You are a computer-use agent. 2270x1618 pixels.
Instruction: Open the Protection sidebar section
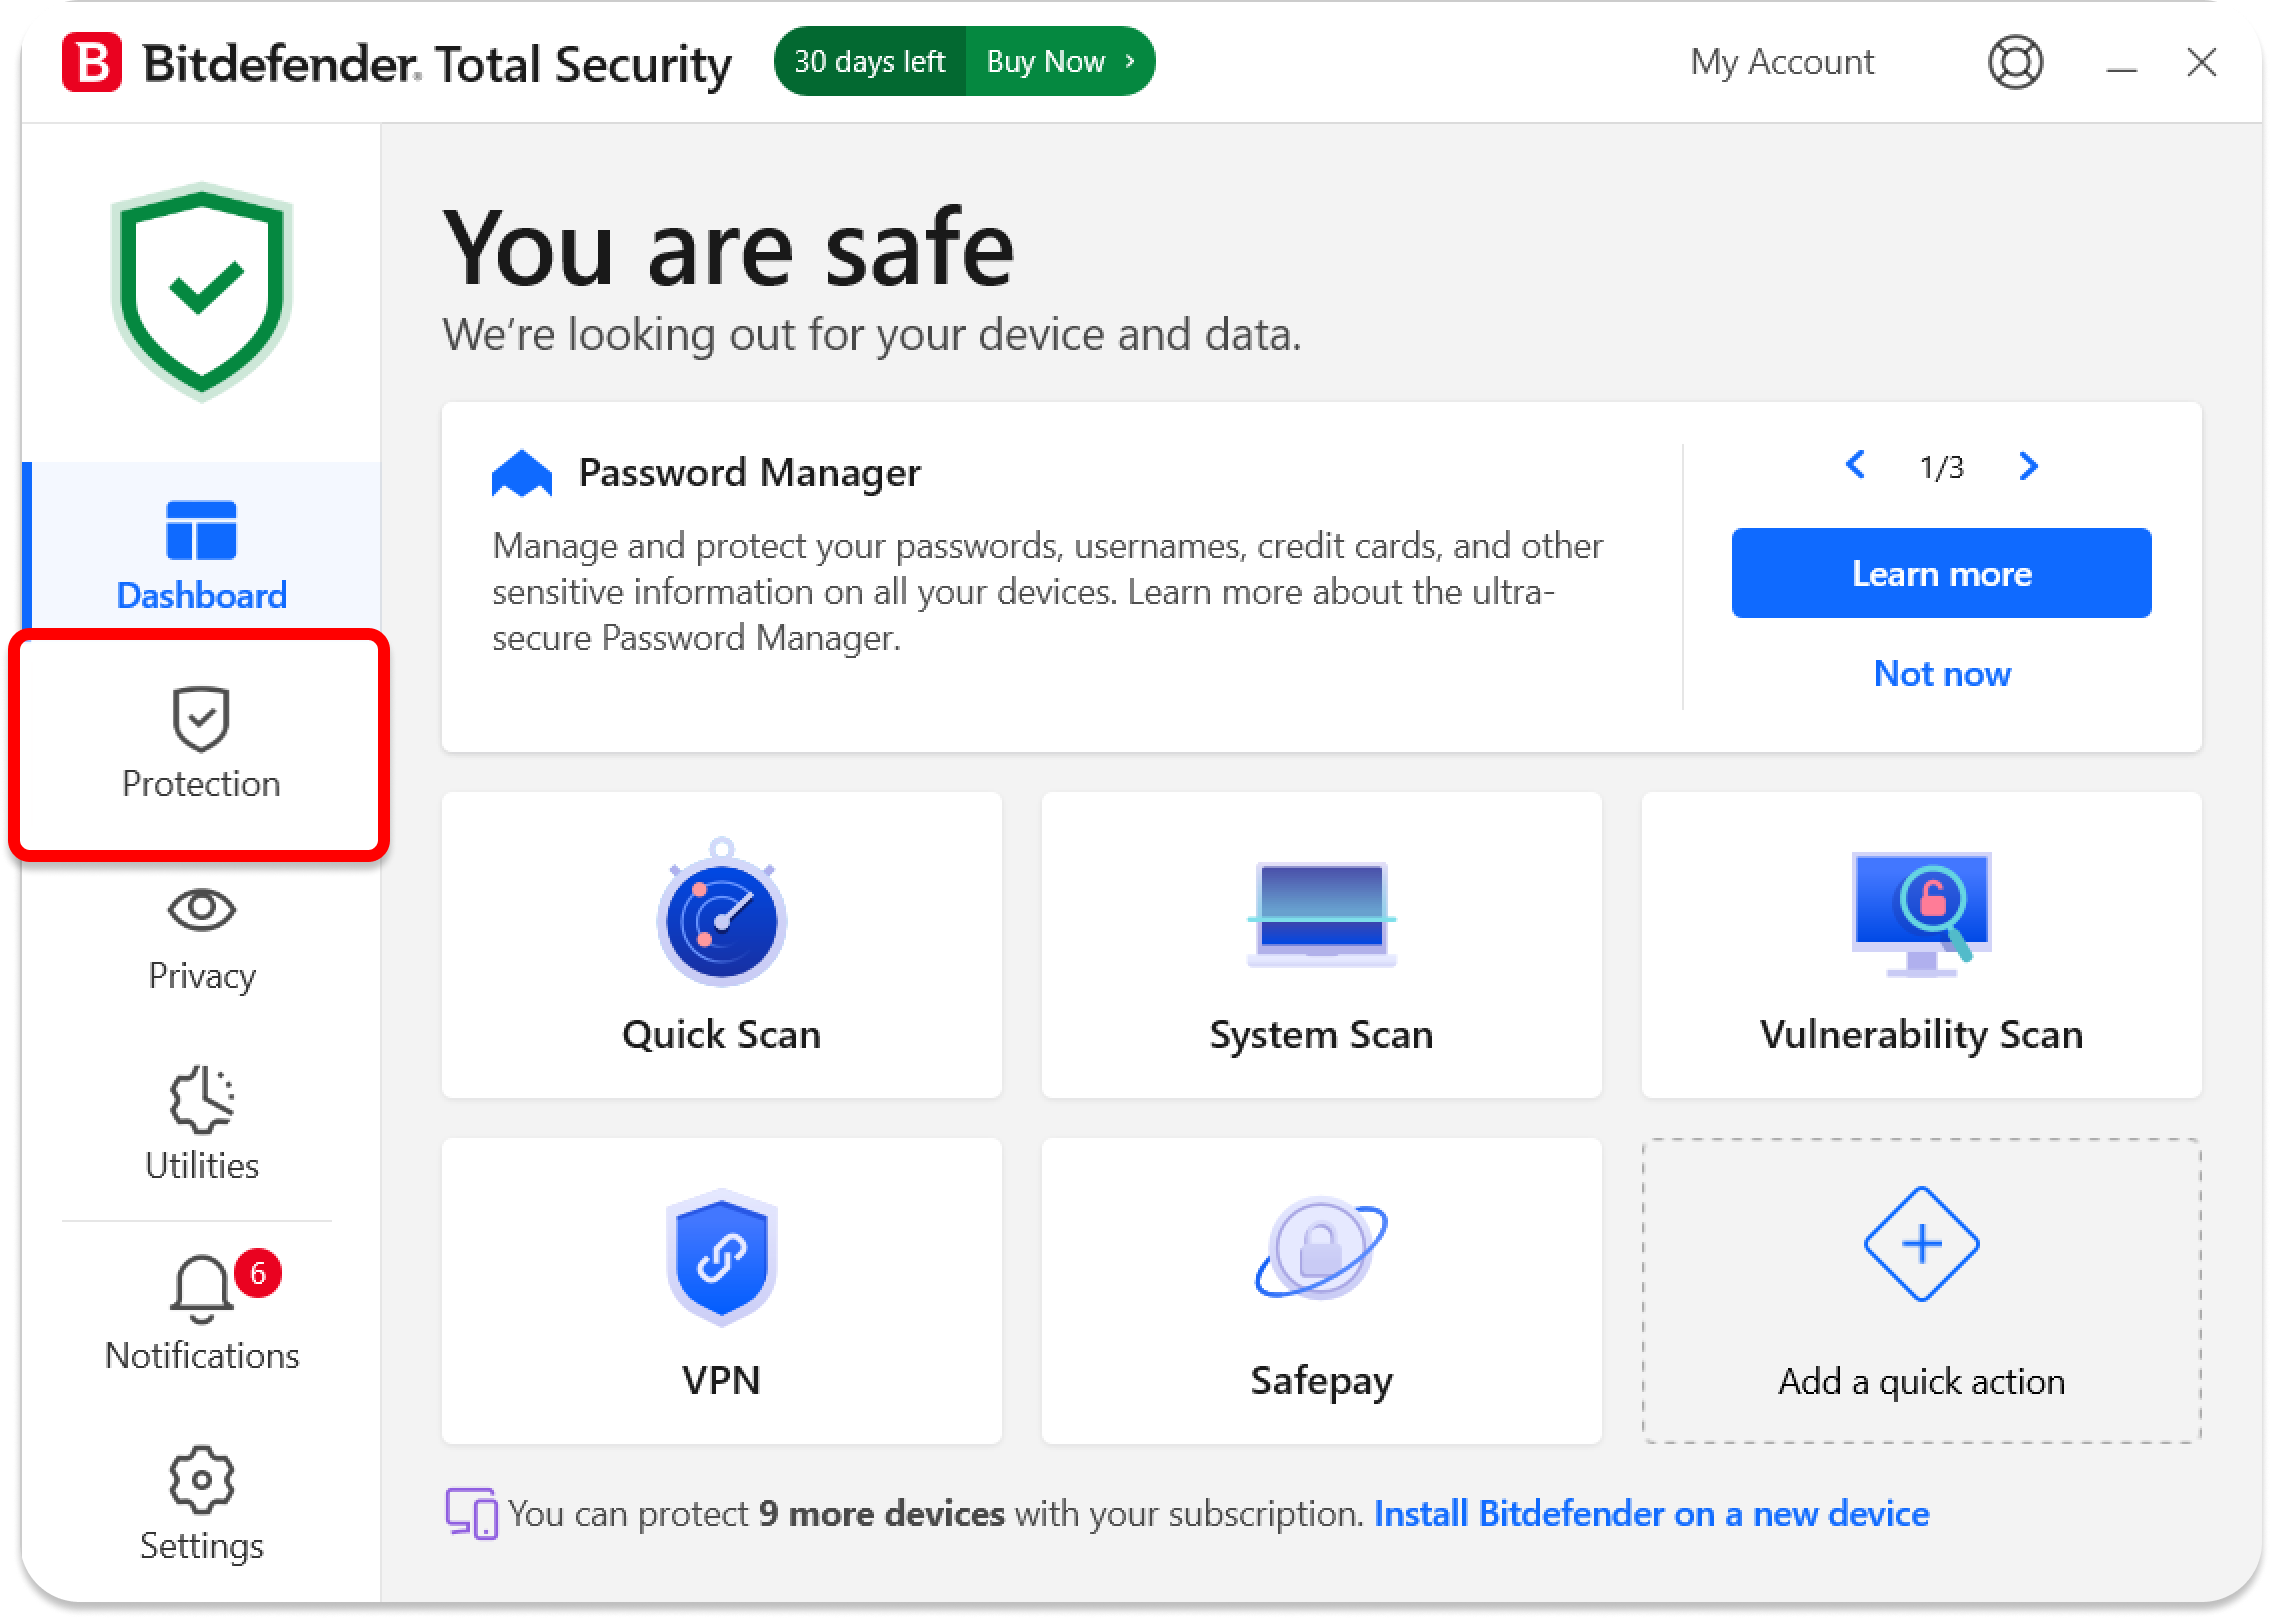point(201,744)
